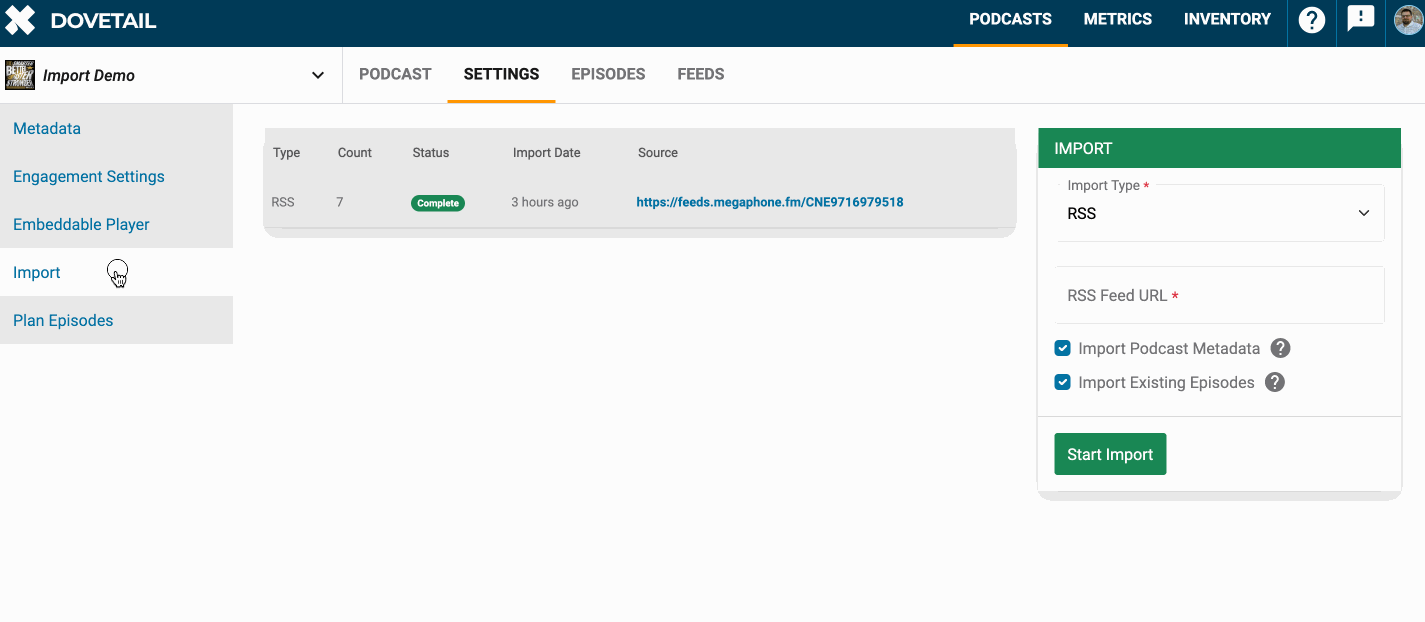Open the help question mark icon in header

pyautogui.click(x=1312, y=20)
